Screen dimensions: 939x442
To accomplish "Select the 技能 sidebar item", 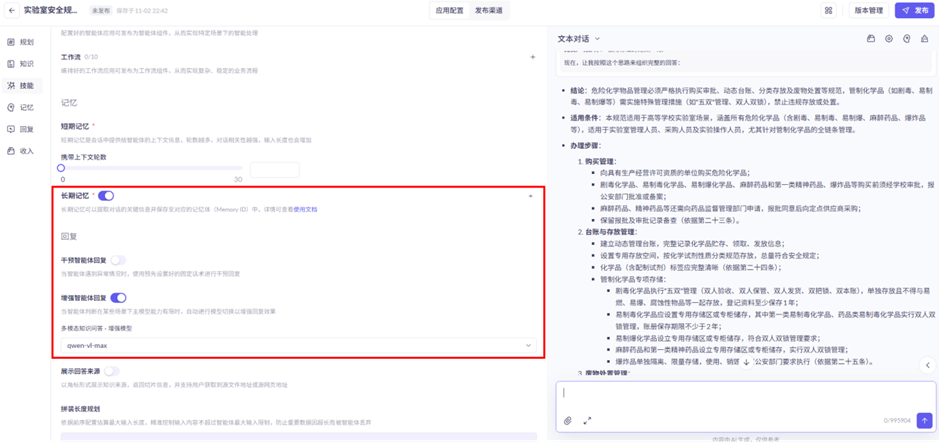I will click(22, 86).
